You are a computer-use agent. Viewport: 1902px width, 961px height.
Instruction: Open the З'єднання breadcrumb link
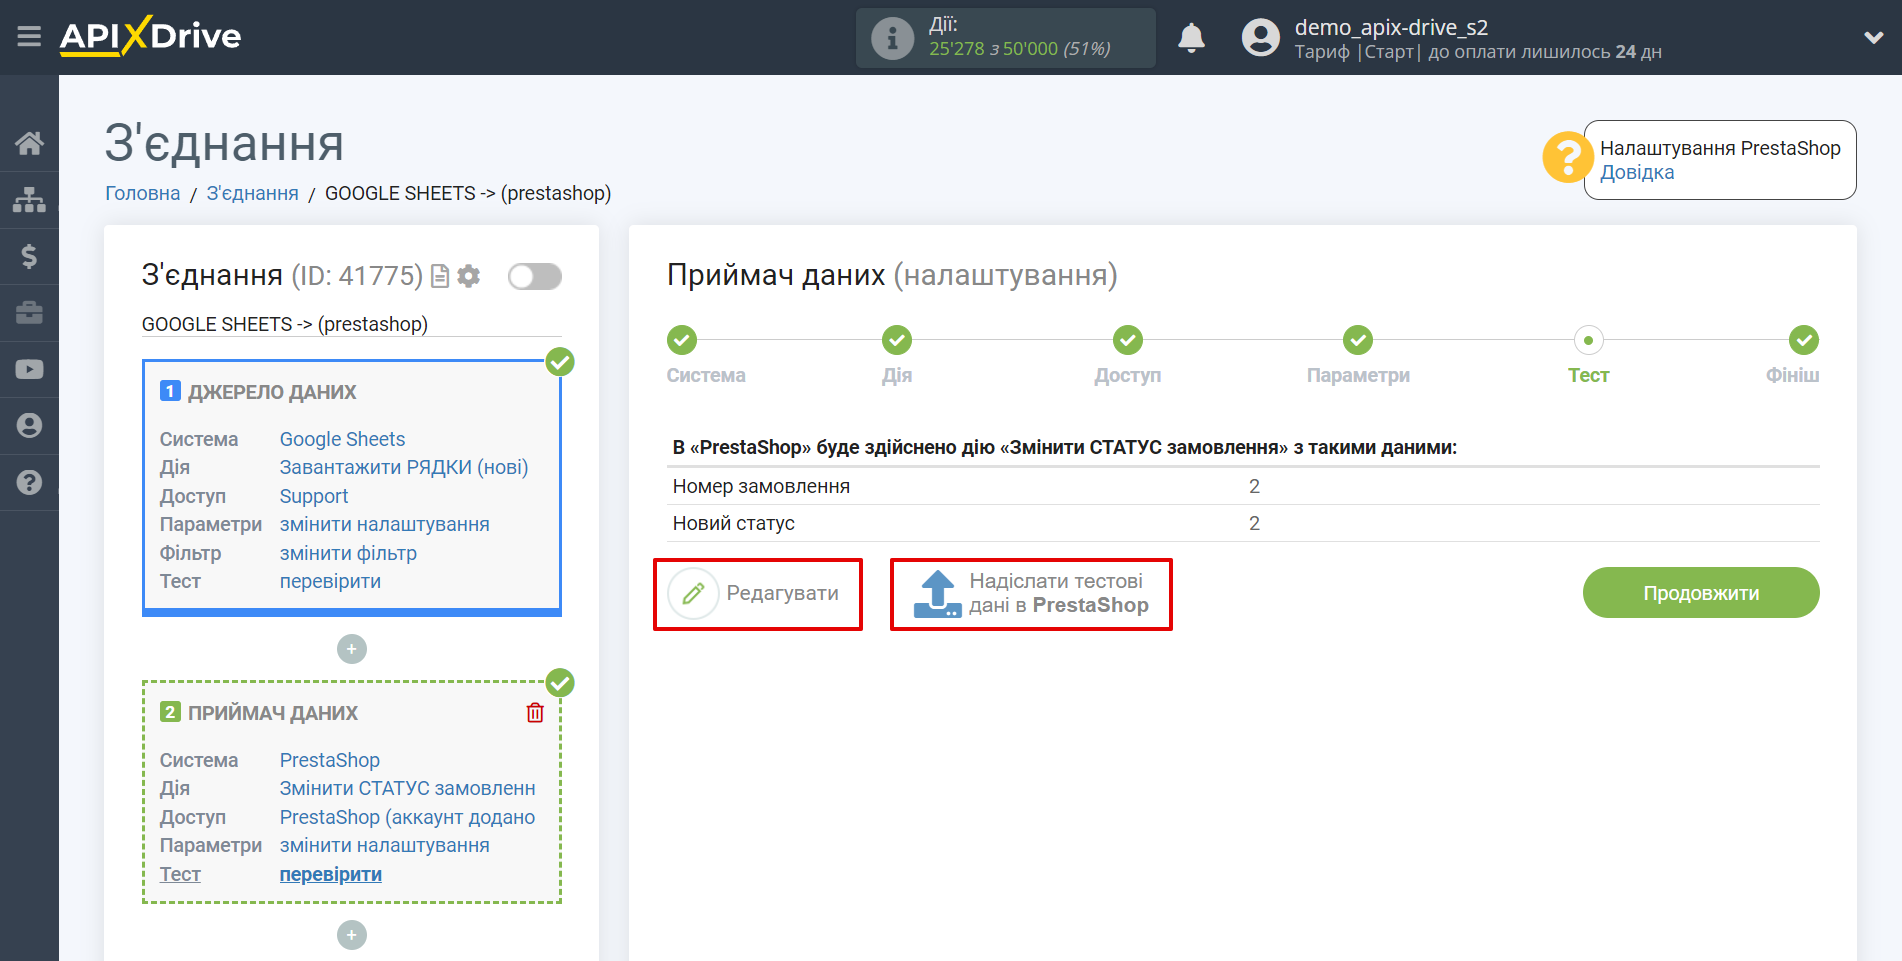pos(252,193)
